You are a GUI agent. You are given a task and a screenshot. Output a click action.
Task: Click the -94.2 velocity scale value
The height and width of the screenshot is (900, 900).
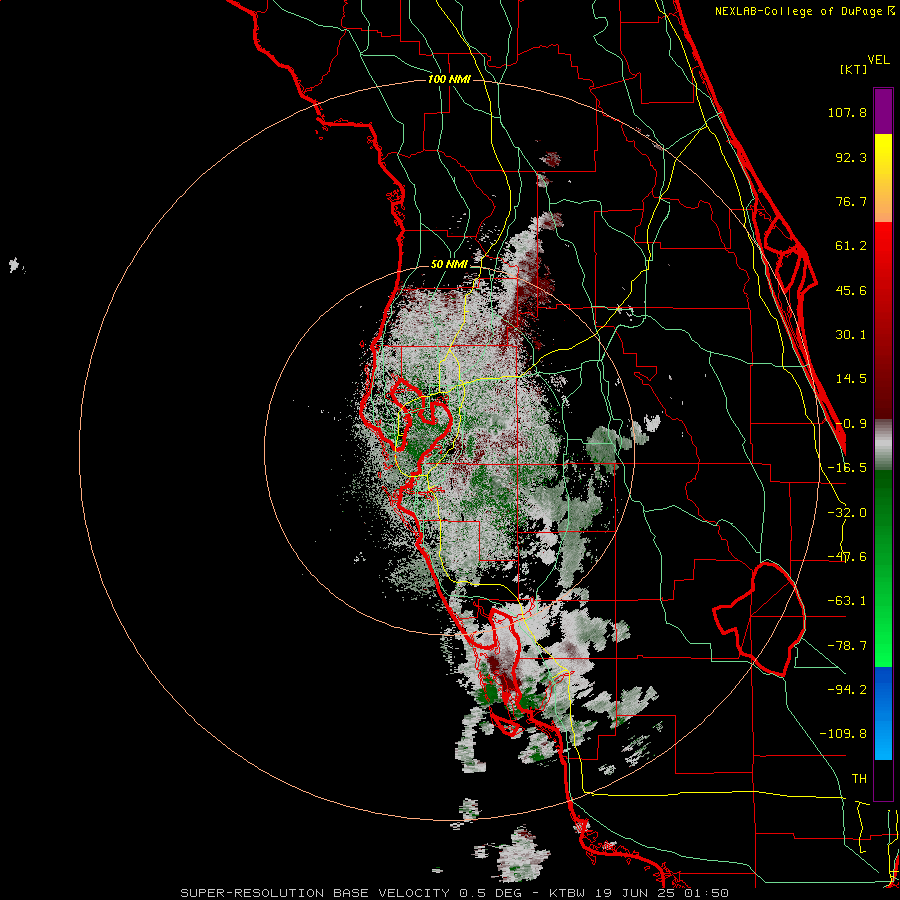[x=847, y=690]
